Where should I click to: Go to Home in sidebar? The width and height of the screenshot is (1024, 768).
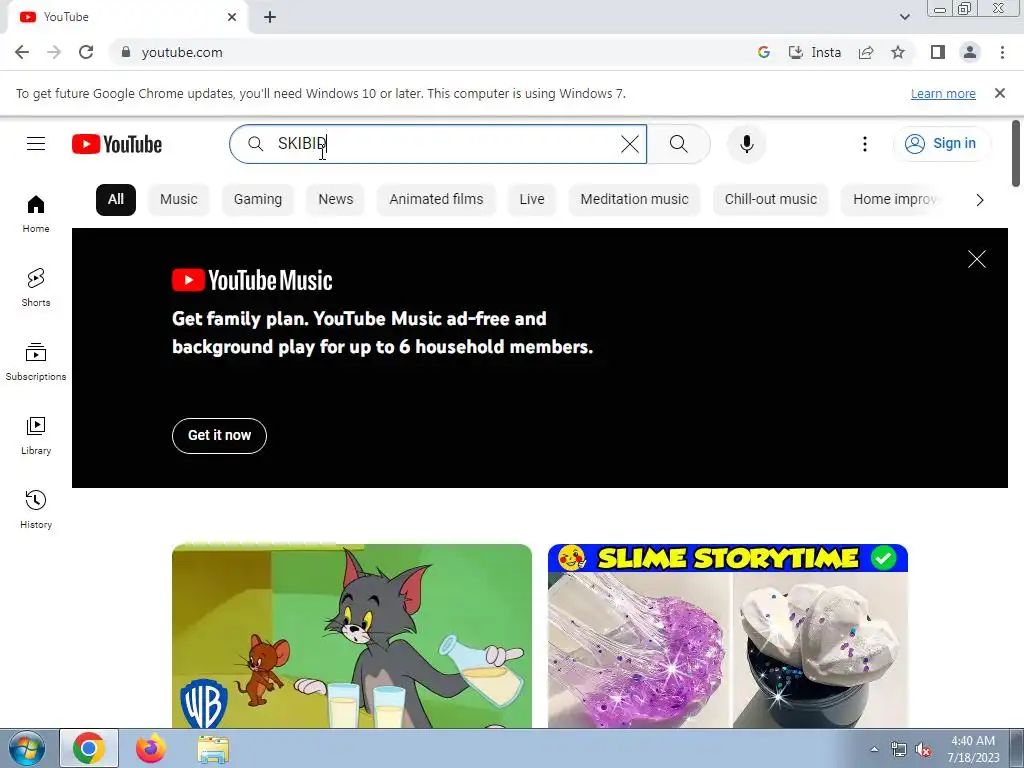[36, 214]
